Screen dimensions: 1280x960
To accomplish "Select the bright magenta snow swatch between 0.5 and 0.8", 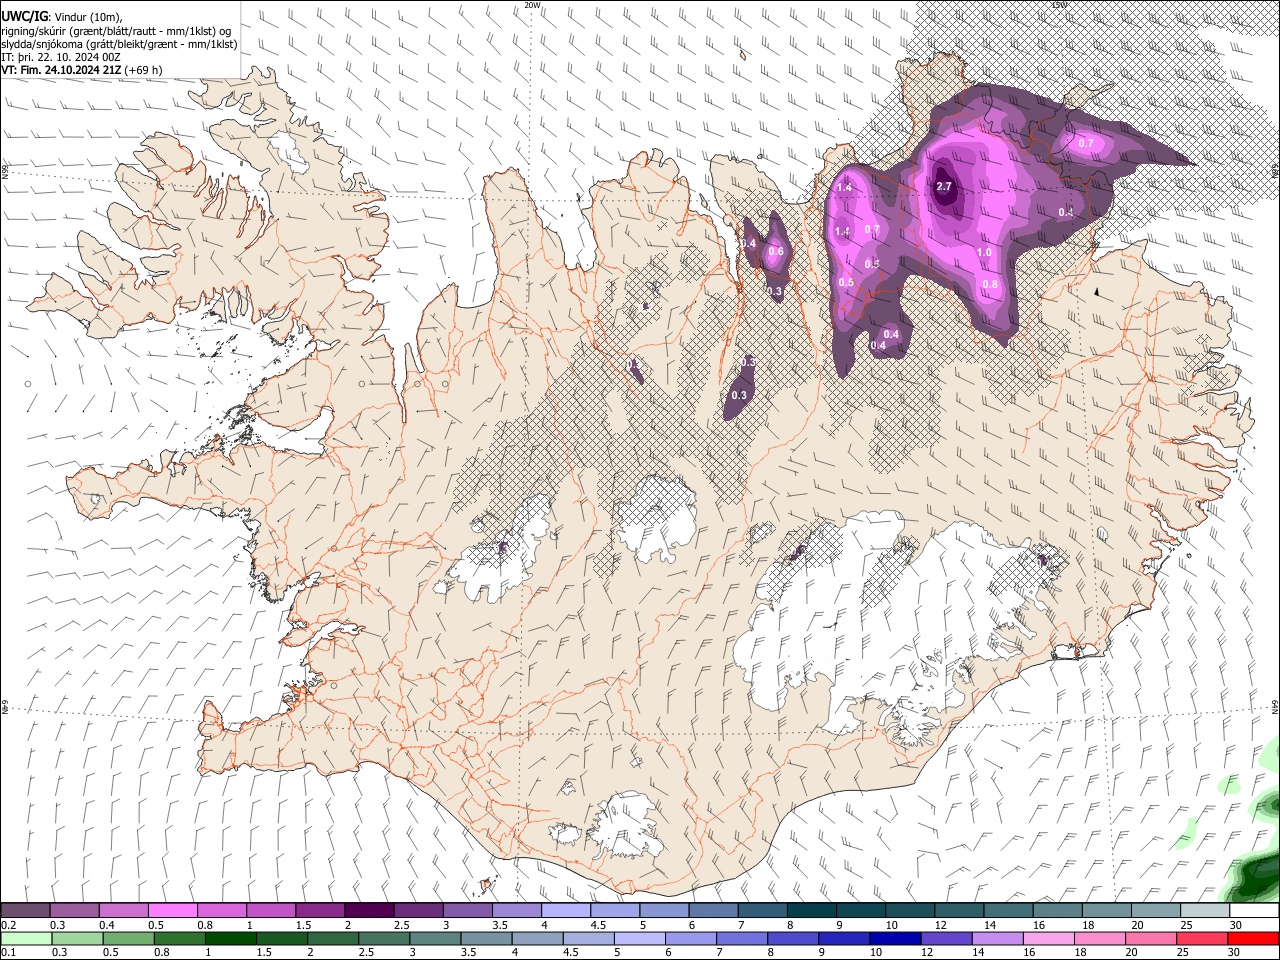I will tap(172, 911).
